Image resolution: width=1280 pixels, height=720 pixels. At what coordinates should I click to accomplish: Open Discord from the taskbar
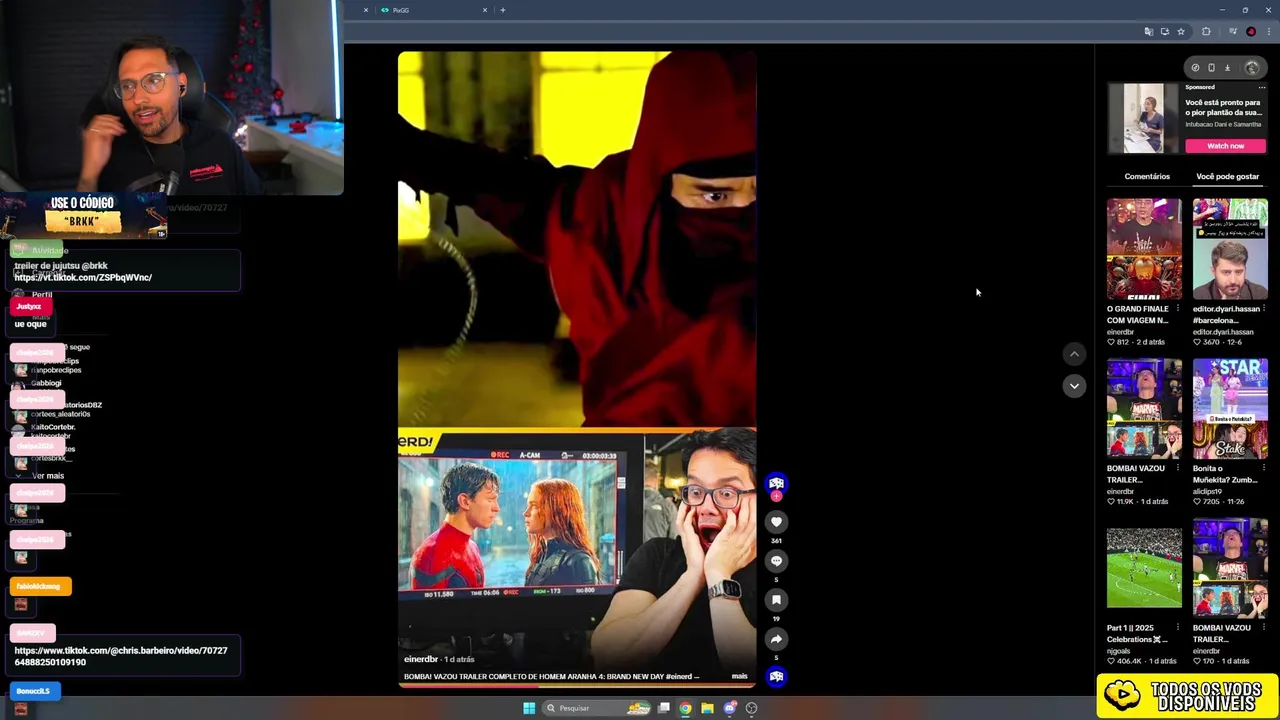click(730, 708)
